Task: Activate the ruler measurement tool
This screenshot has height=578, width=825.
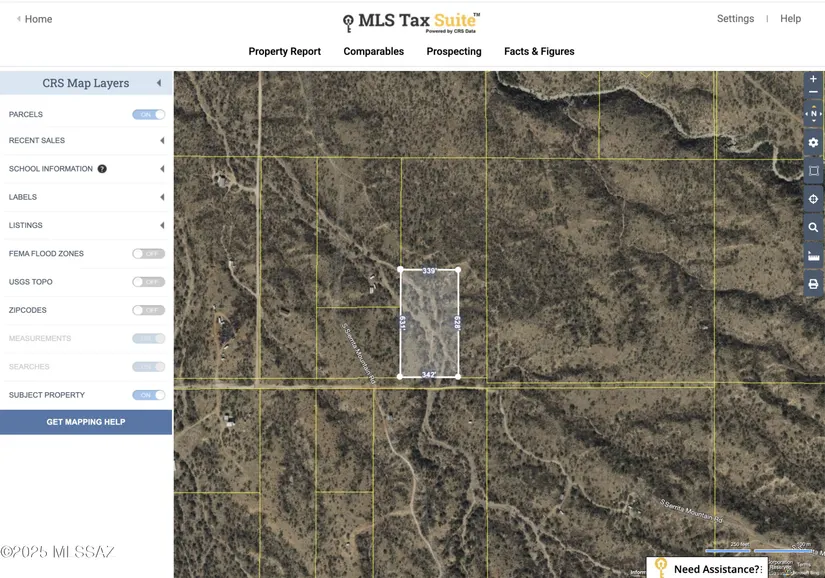Action: 813,256
